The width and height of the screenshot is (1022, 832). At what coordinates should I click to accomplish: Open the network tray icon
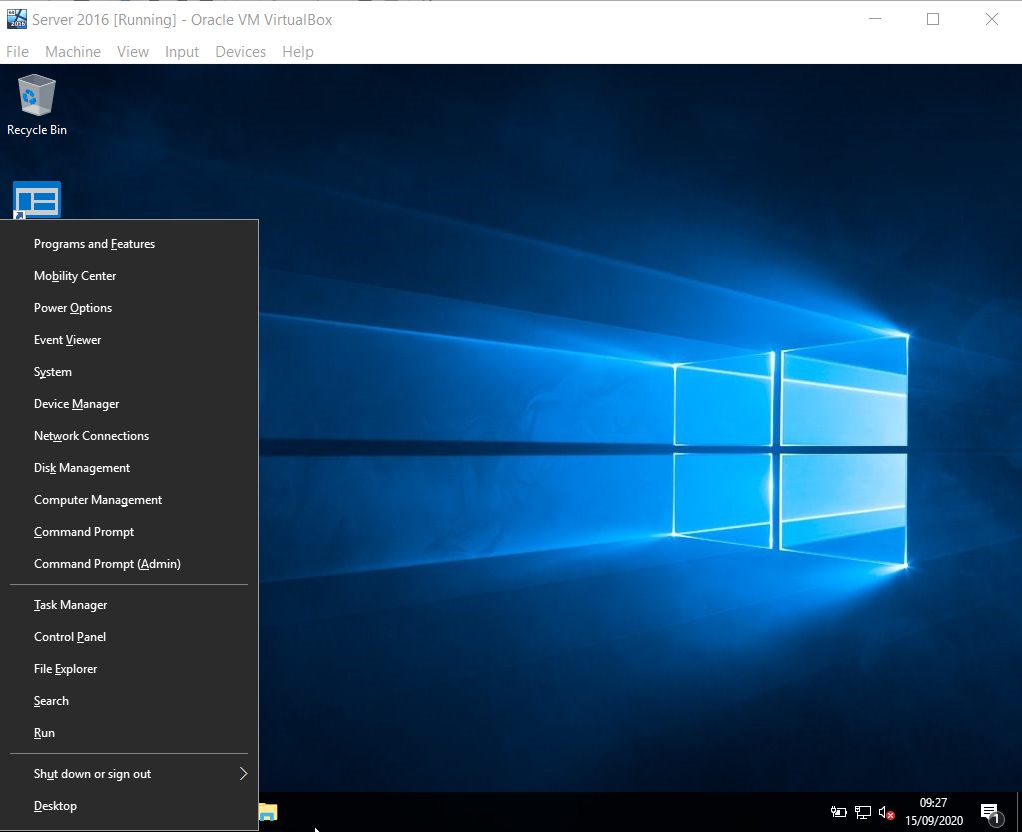coord(862,812)
